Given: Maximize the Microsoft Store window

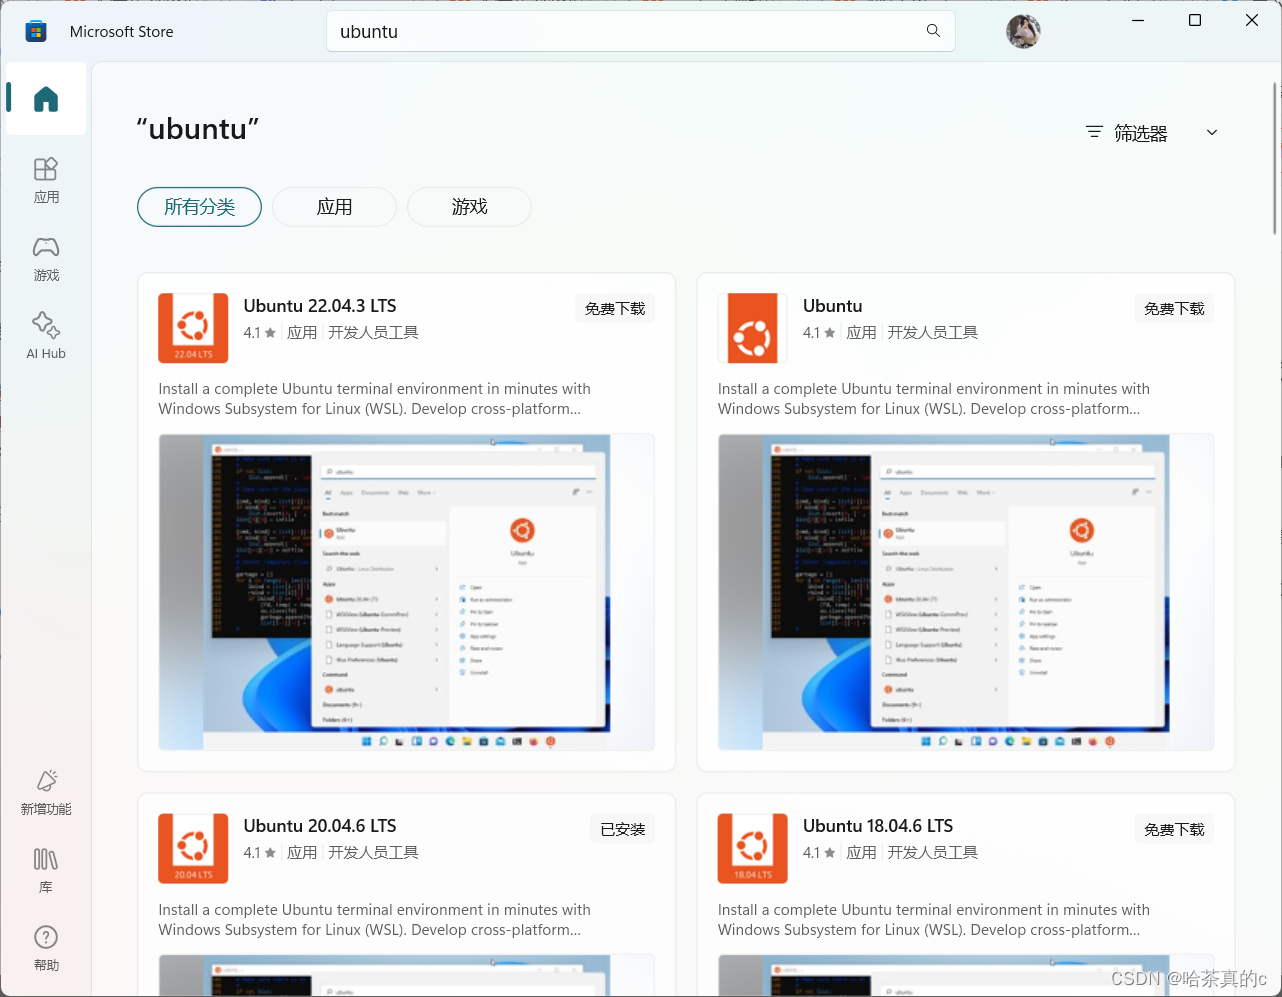Looking at the screenshot, I should pyautogui.click(x=1194, y=20).
